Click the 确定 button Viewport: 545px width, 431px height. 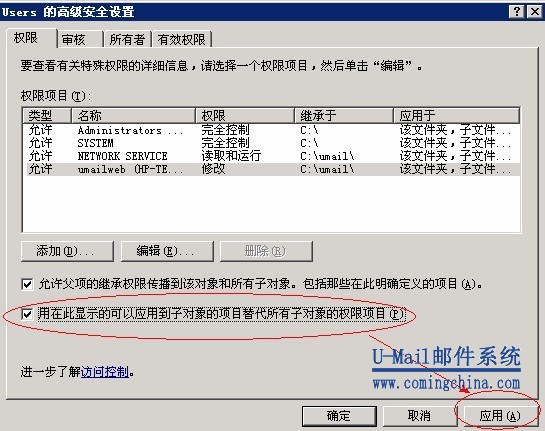339,416
